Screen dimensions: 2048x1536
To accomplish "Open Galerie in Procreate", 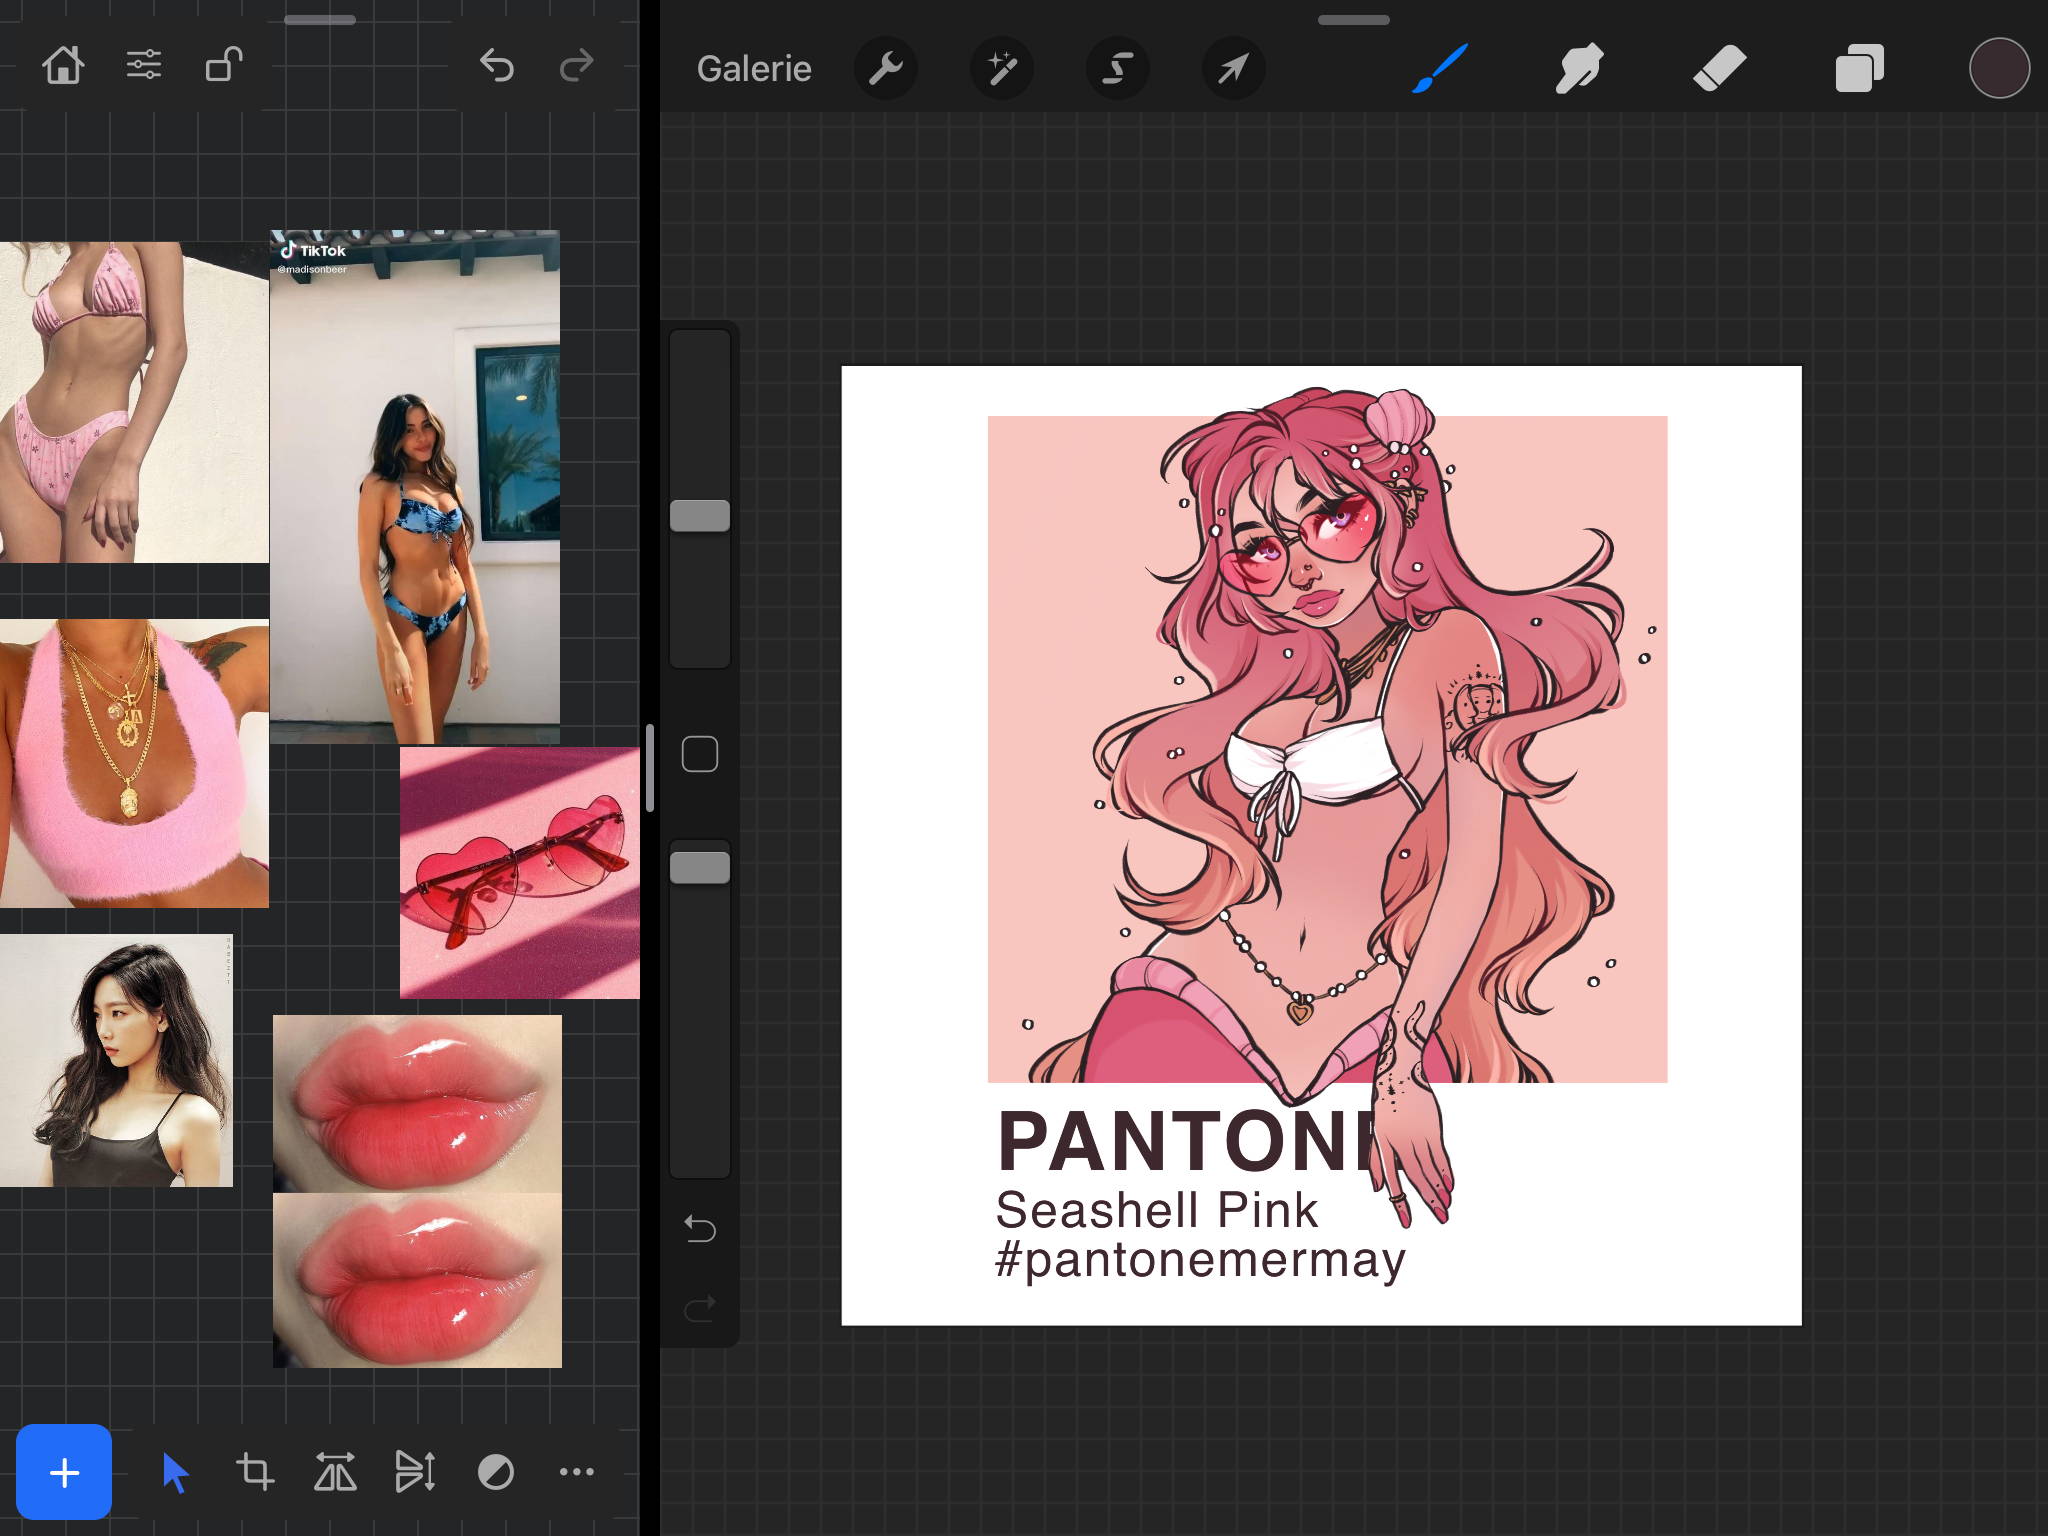I will coord(754,68).
